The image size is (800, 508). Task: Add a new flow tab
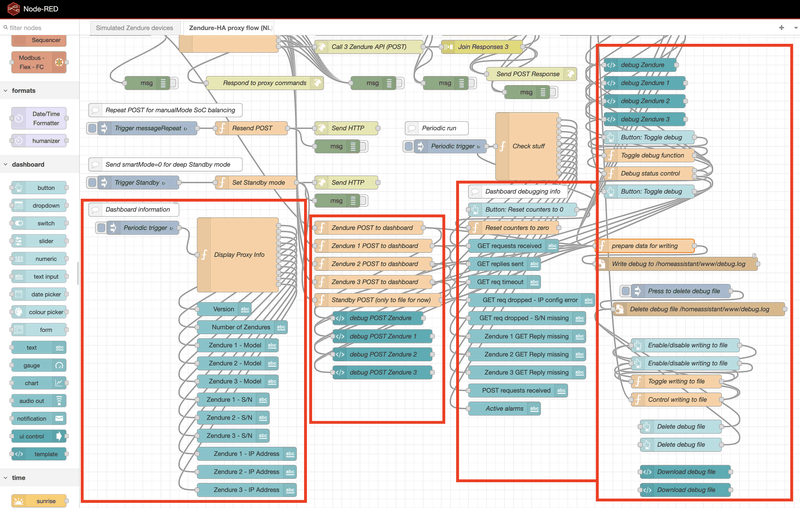click(x=781, y=28)
